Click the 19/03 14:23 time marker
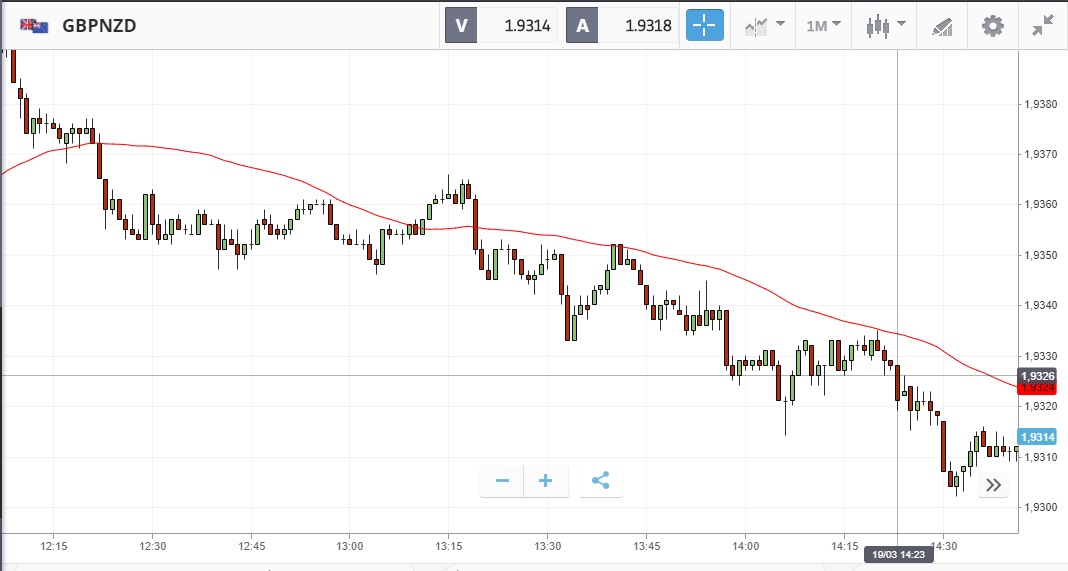1068x571 pixels. point(897,556)
